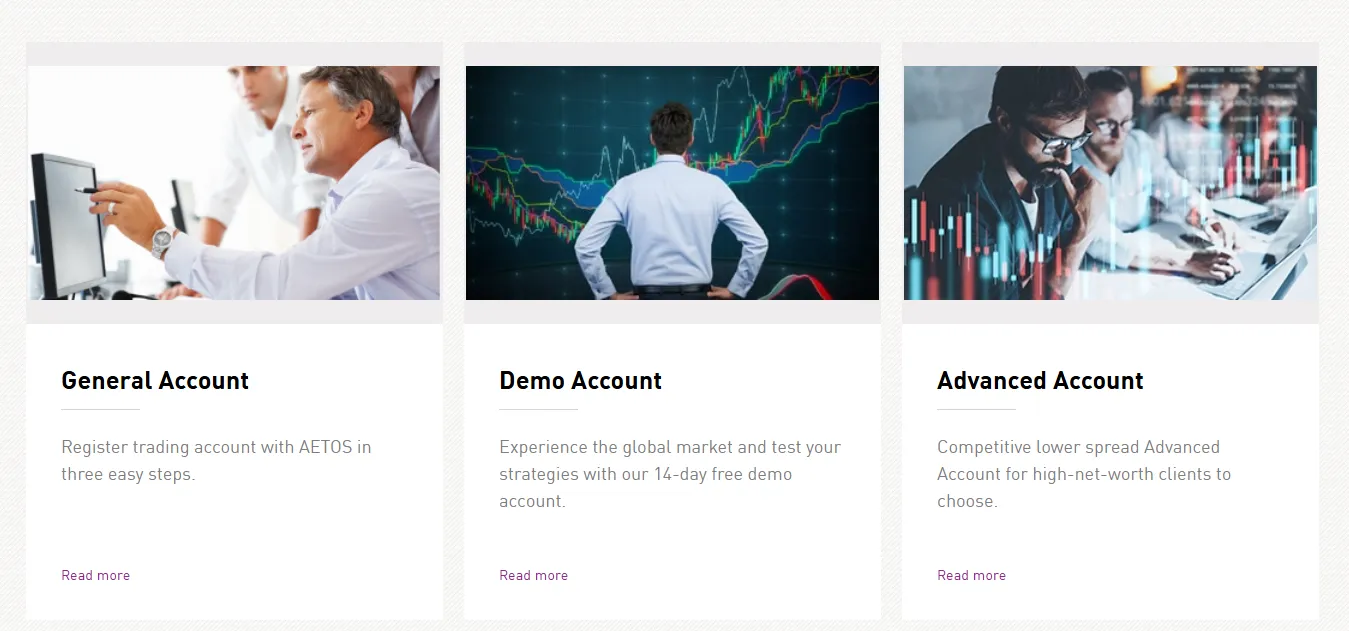Click Read more for Advanced Account

972,575
